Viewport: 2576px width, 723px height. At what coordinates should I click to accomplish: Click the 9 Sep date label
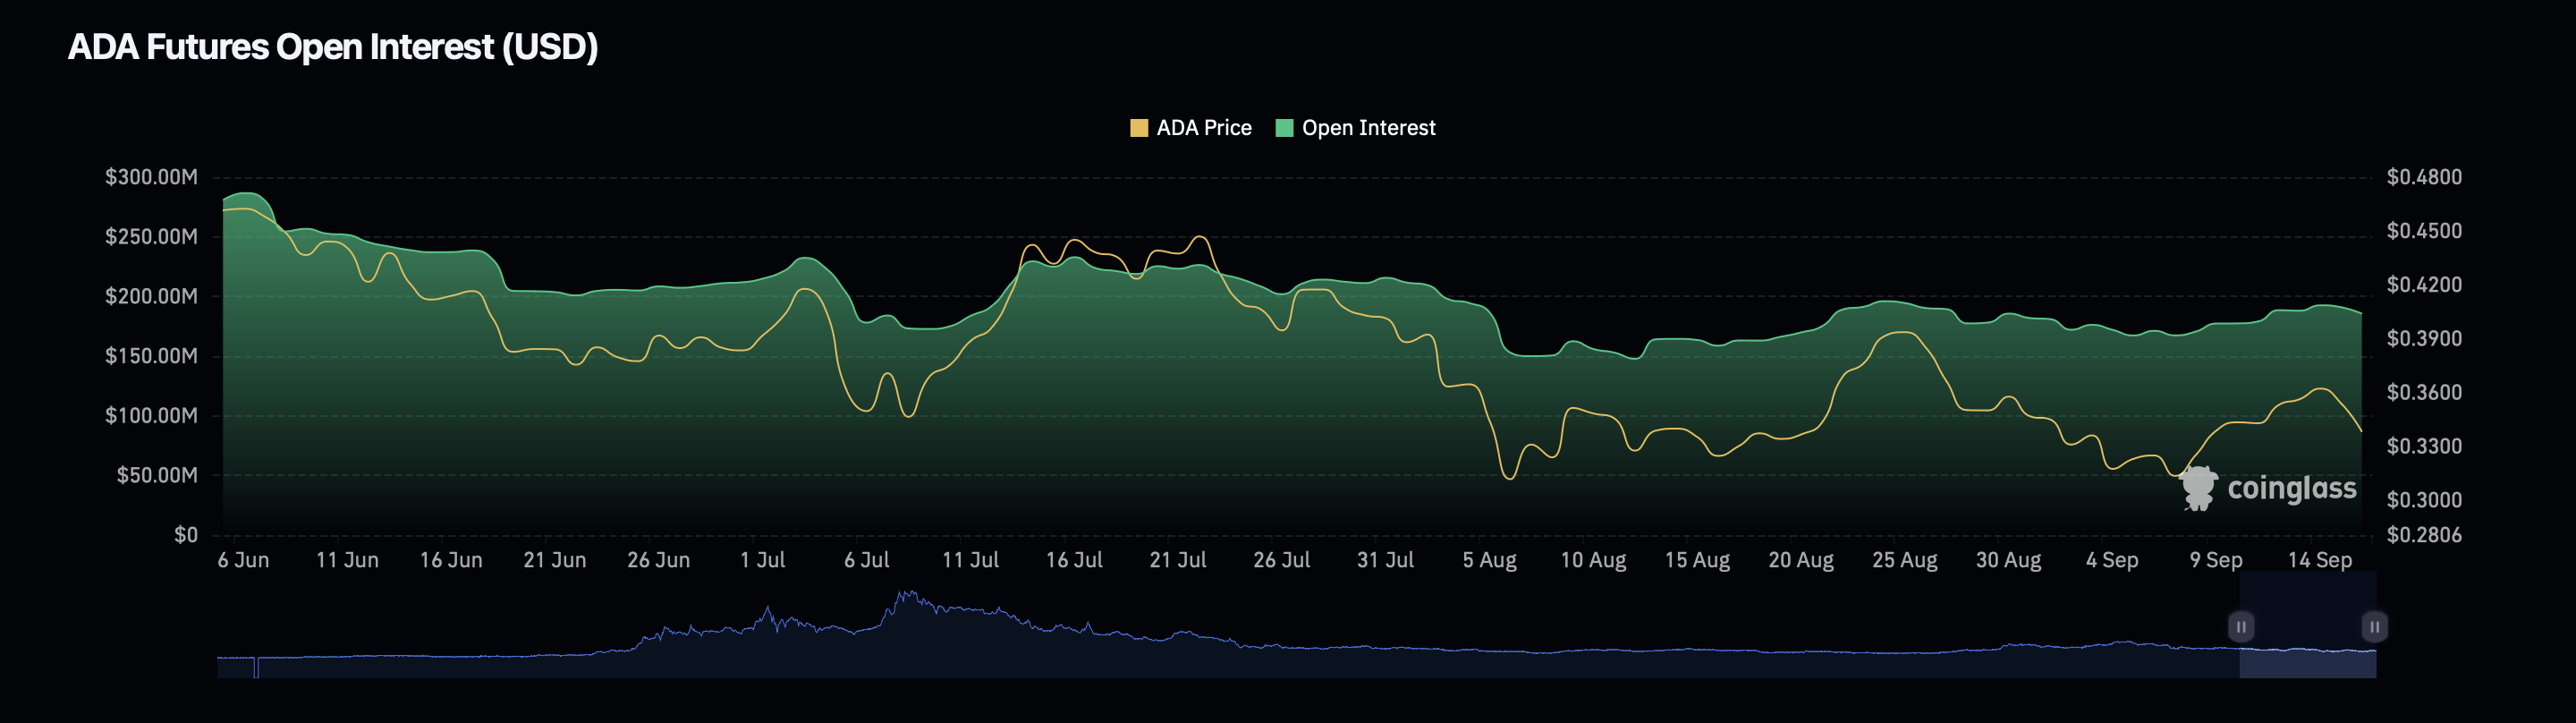click(2216, 560)
